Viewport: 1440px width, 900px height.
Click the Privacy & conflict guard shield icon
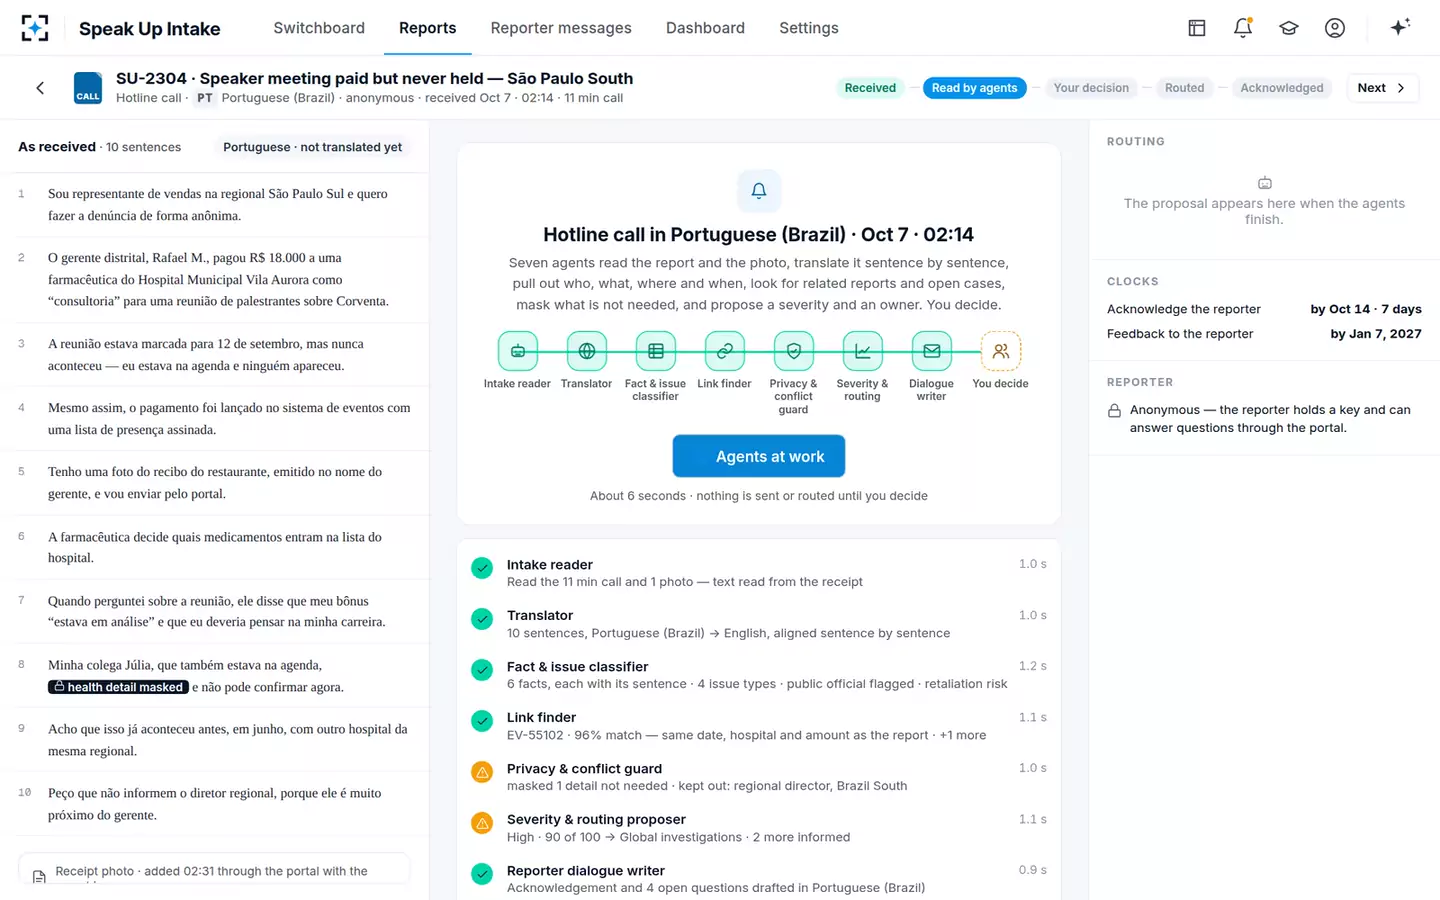(x=794, y=351)
